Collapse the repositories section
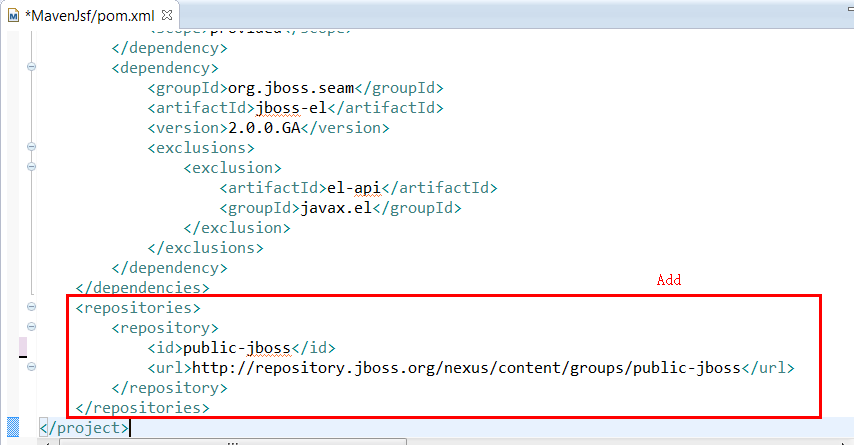Image resolution: width=854 pixels, height=445 pixels. pos(31,308)
